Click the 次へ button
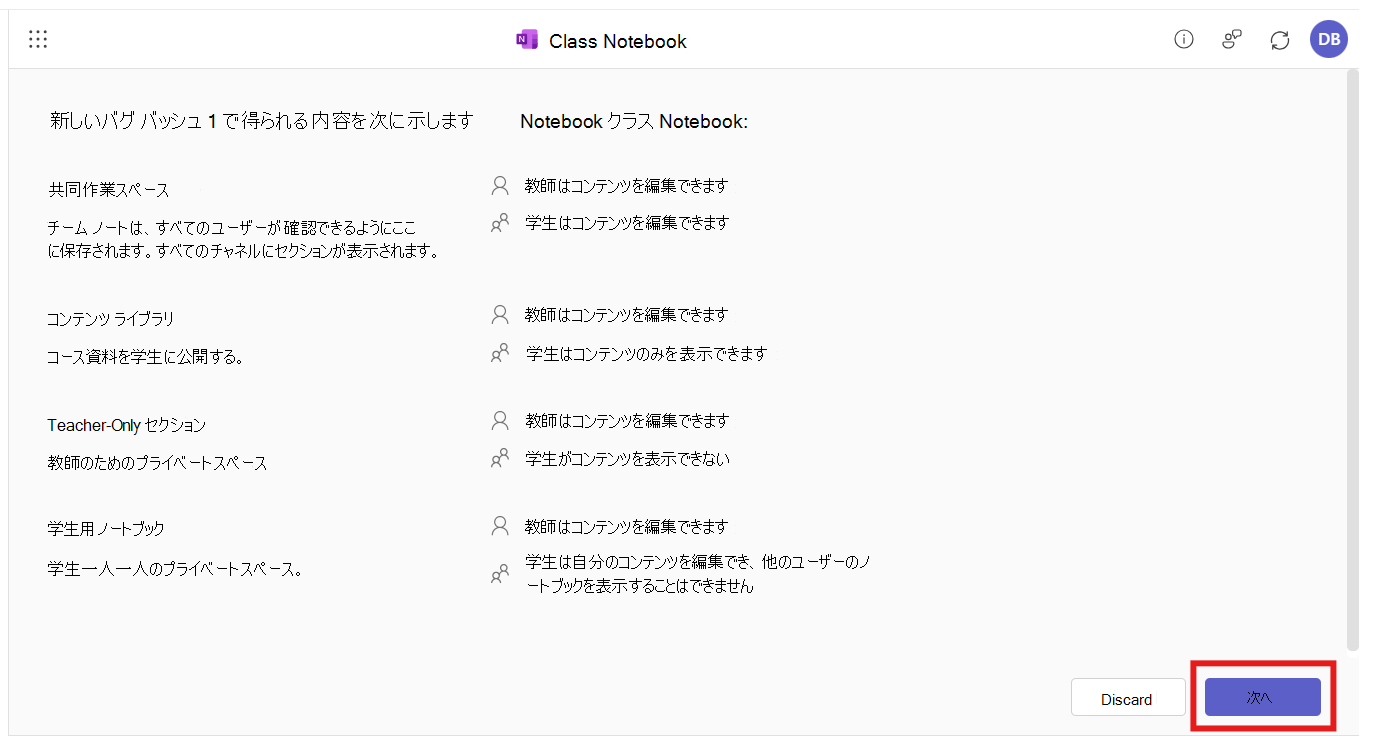This screenshot has height=744, width=1375. tap(1262, 698)
